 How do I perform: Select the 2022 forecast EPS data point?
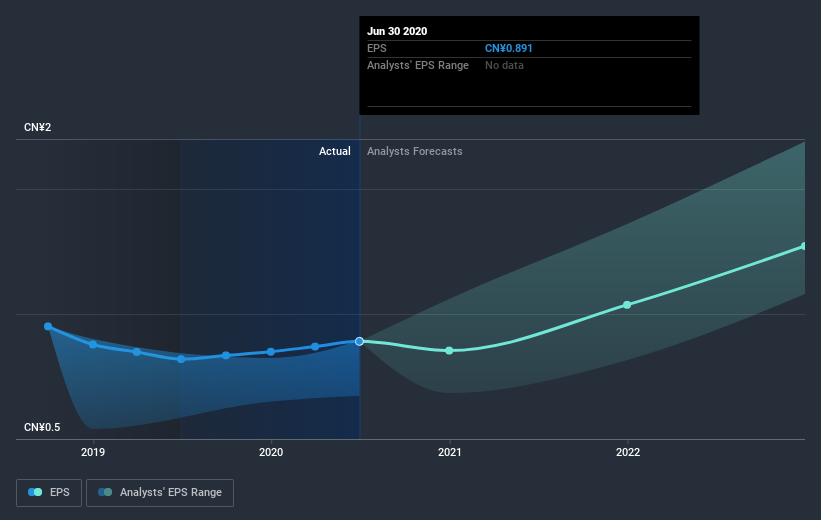[627, 305]
